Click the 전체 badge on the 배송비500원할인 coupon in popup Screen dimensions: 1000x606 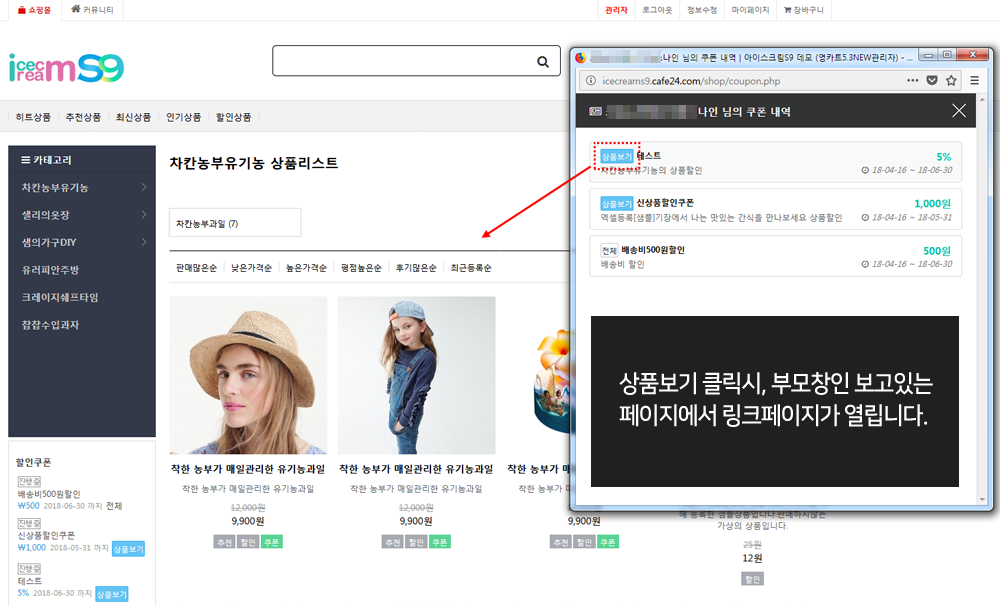point(609,251)
